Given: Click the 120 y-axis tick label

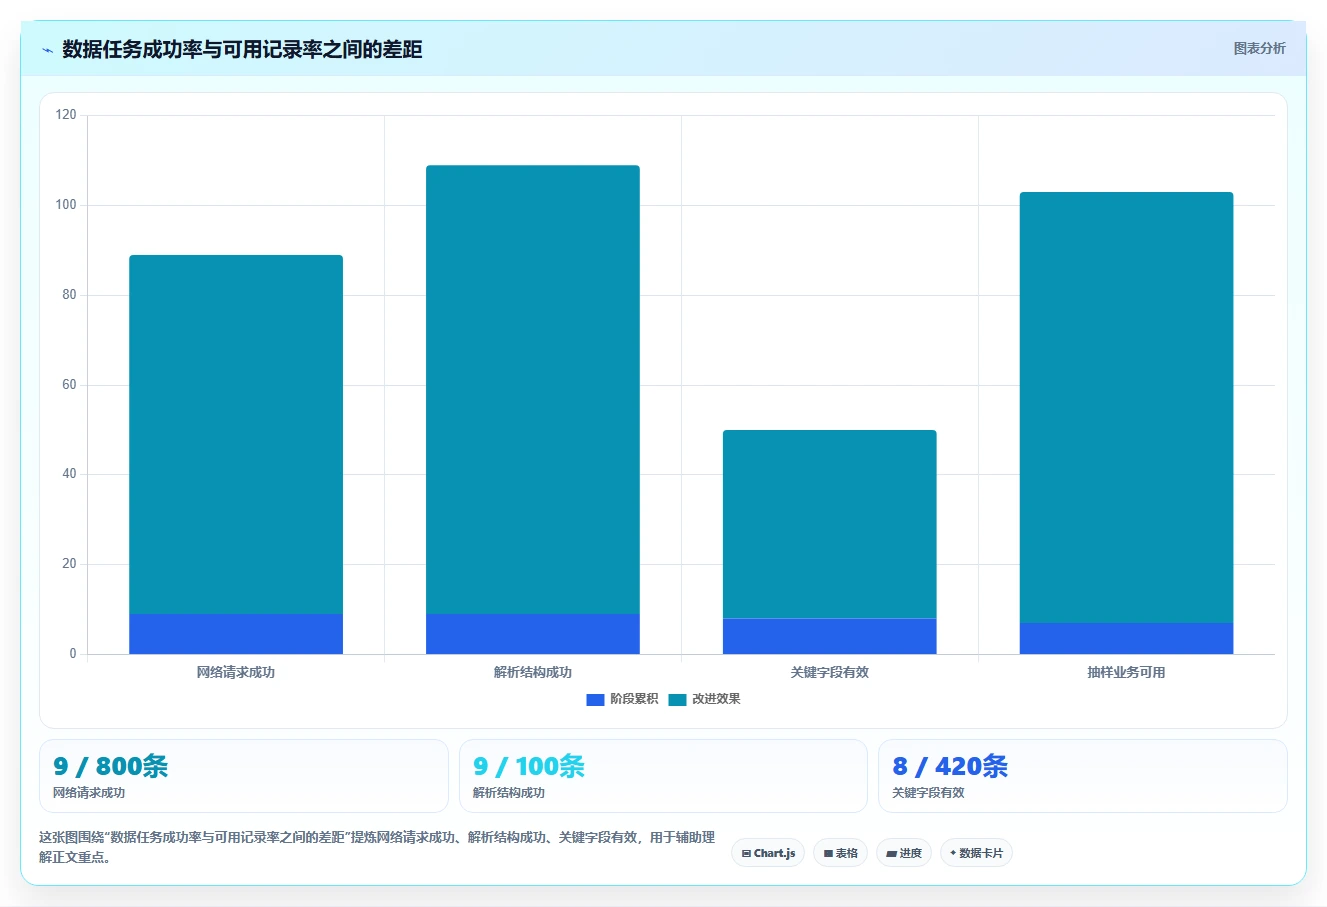Looking at the screenshot, I should 66,115.
